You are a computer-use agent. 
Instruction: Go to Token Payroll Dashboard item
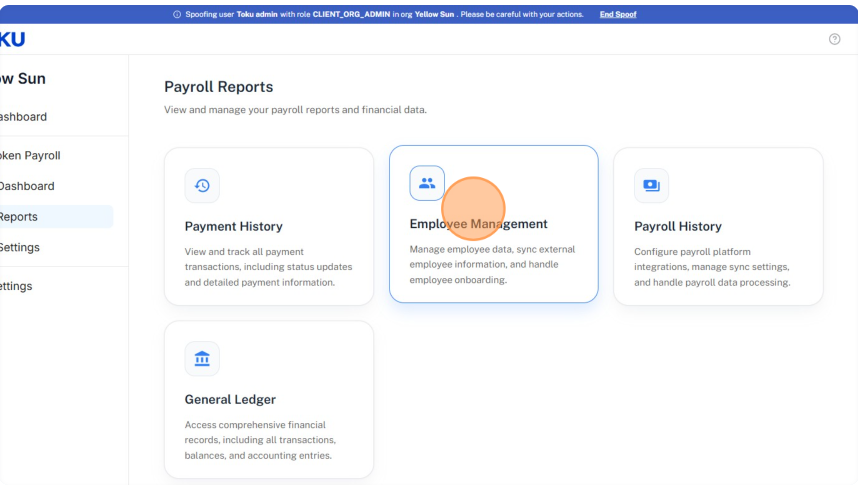[27, 186]
